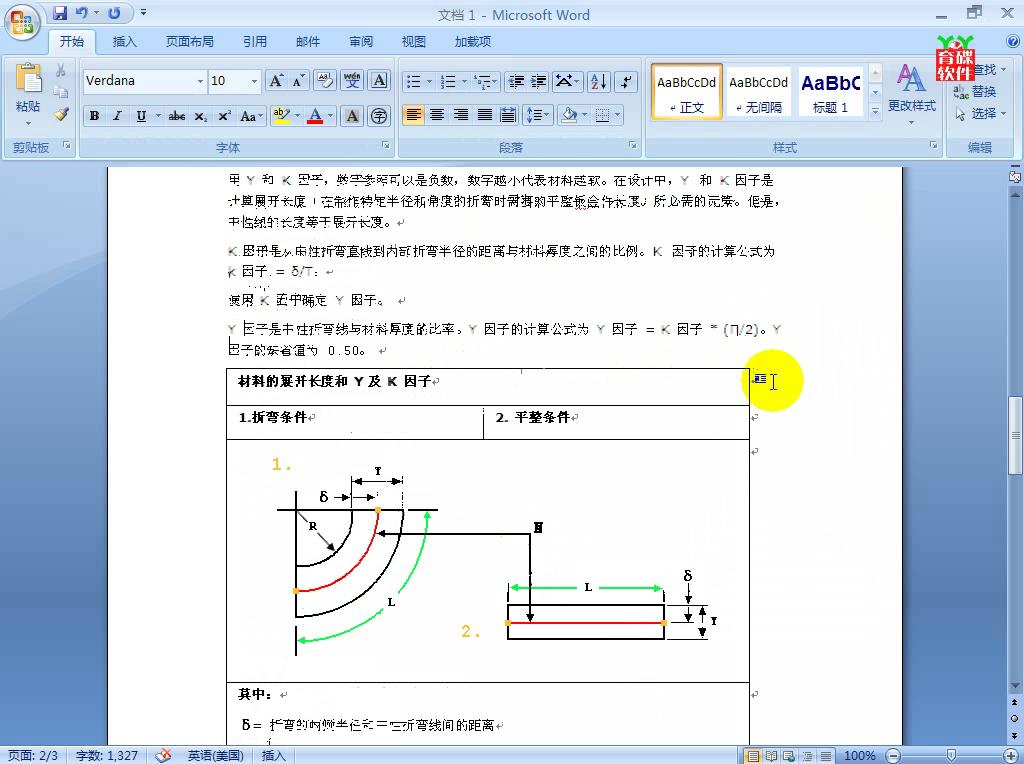Switch to the 插入 tab

pos(125,42)
